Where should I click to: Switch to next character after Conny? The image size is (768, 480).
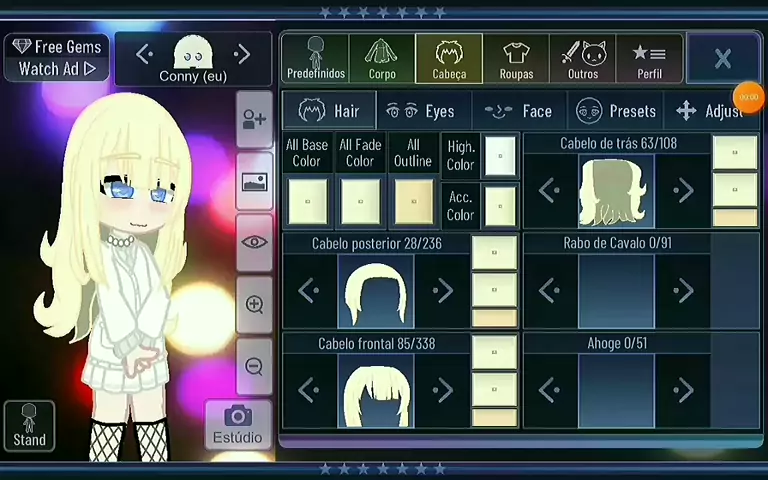242,54
